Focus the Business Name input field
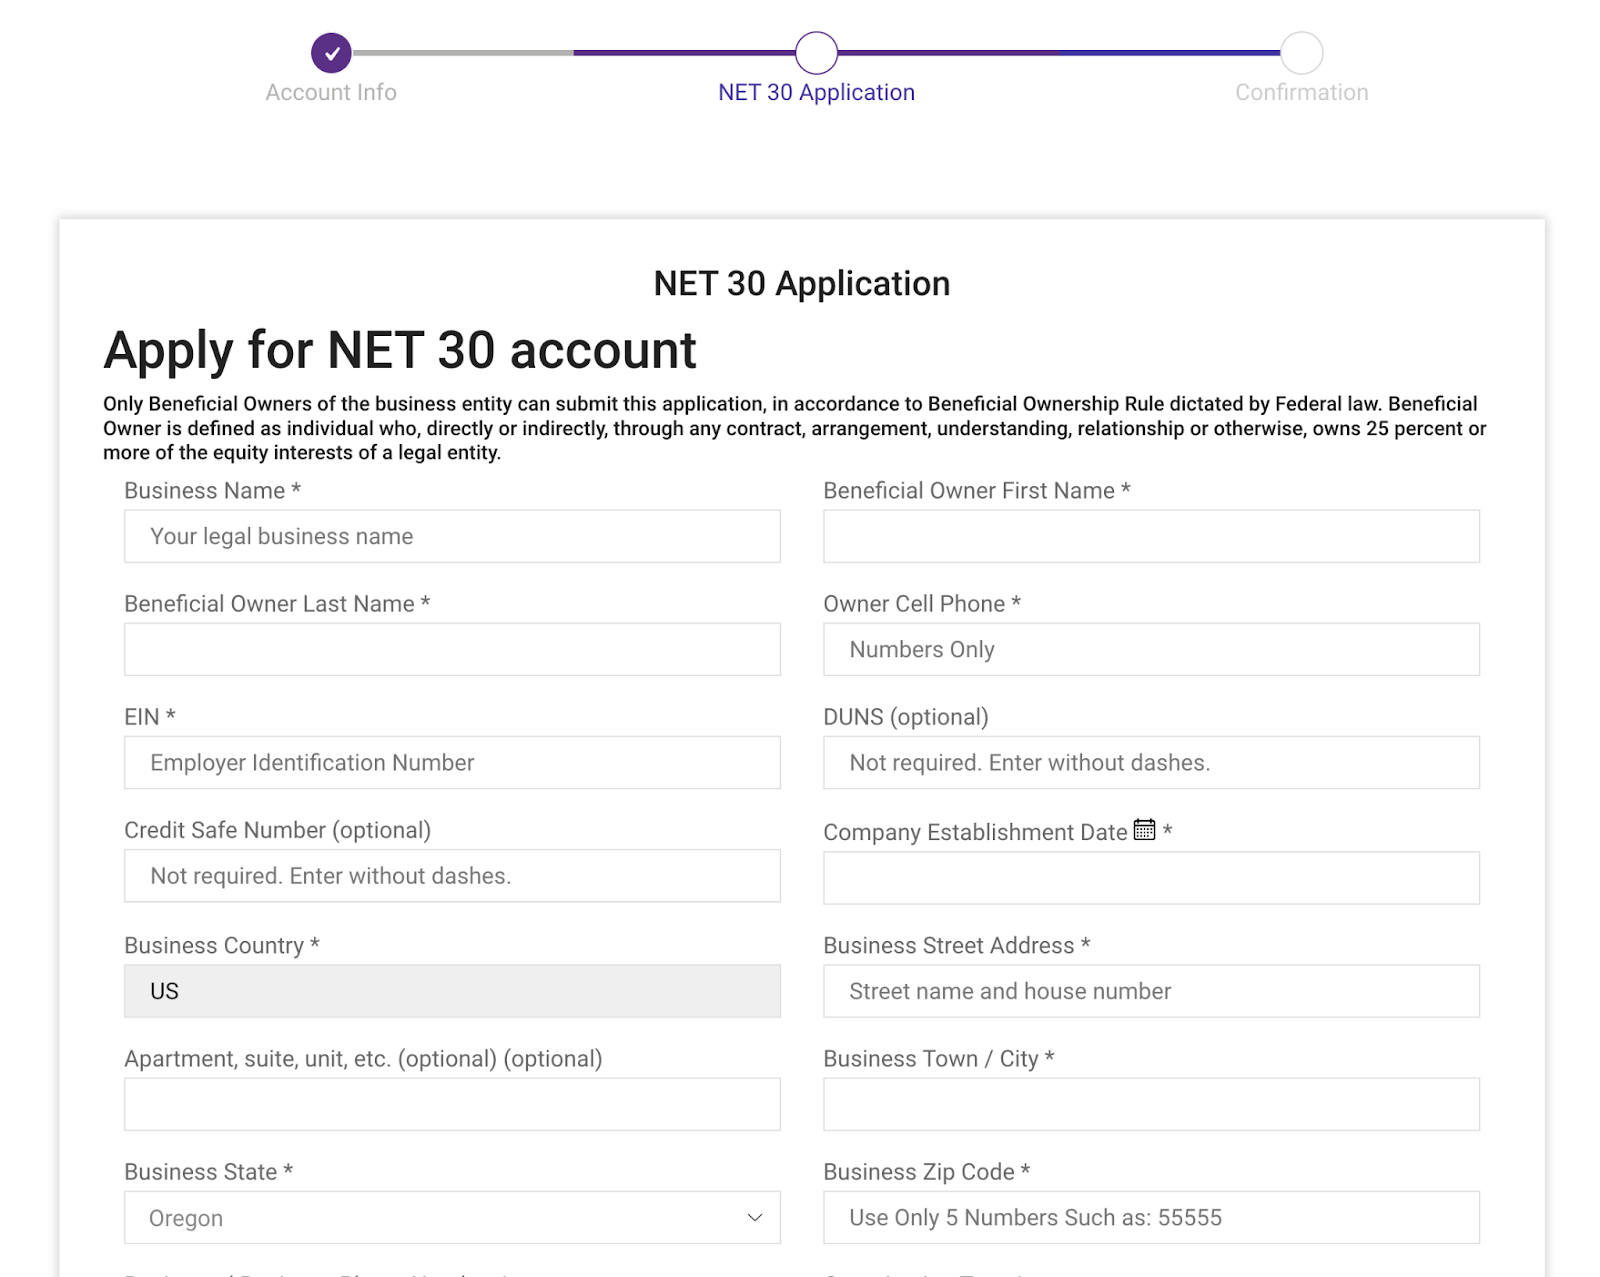Screen dimensions: 1600x1277 tap(452, 536)
